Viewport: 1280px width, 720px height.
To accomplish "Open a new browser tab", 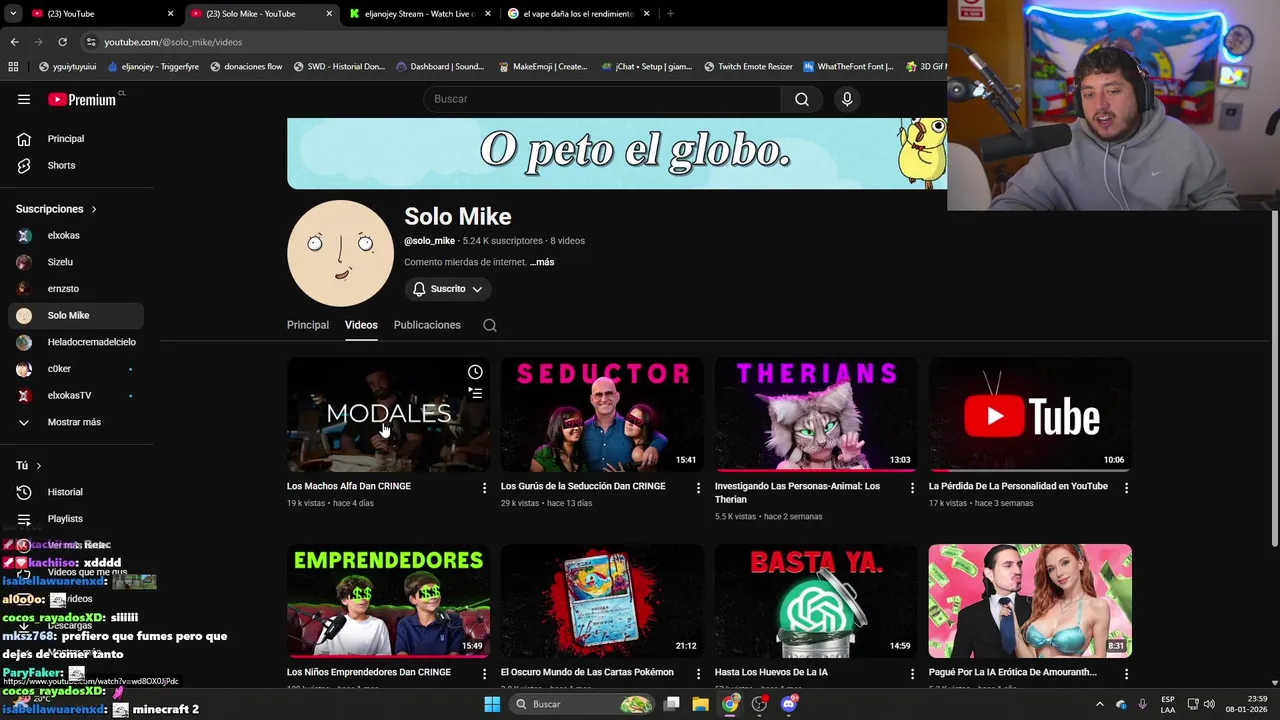I will point(670,14).
